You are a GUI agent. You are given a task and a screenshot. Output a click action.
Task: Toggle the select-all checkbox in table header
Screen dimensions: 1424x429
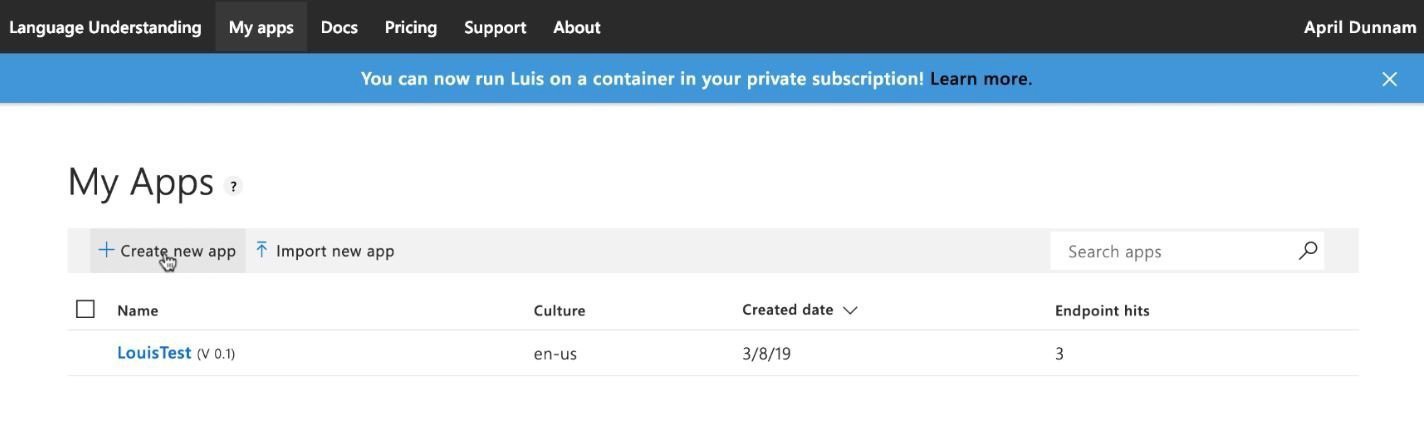pyautogui.click(x=86, y=309)
